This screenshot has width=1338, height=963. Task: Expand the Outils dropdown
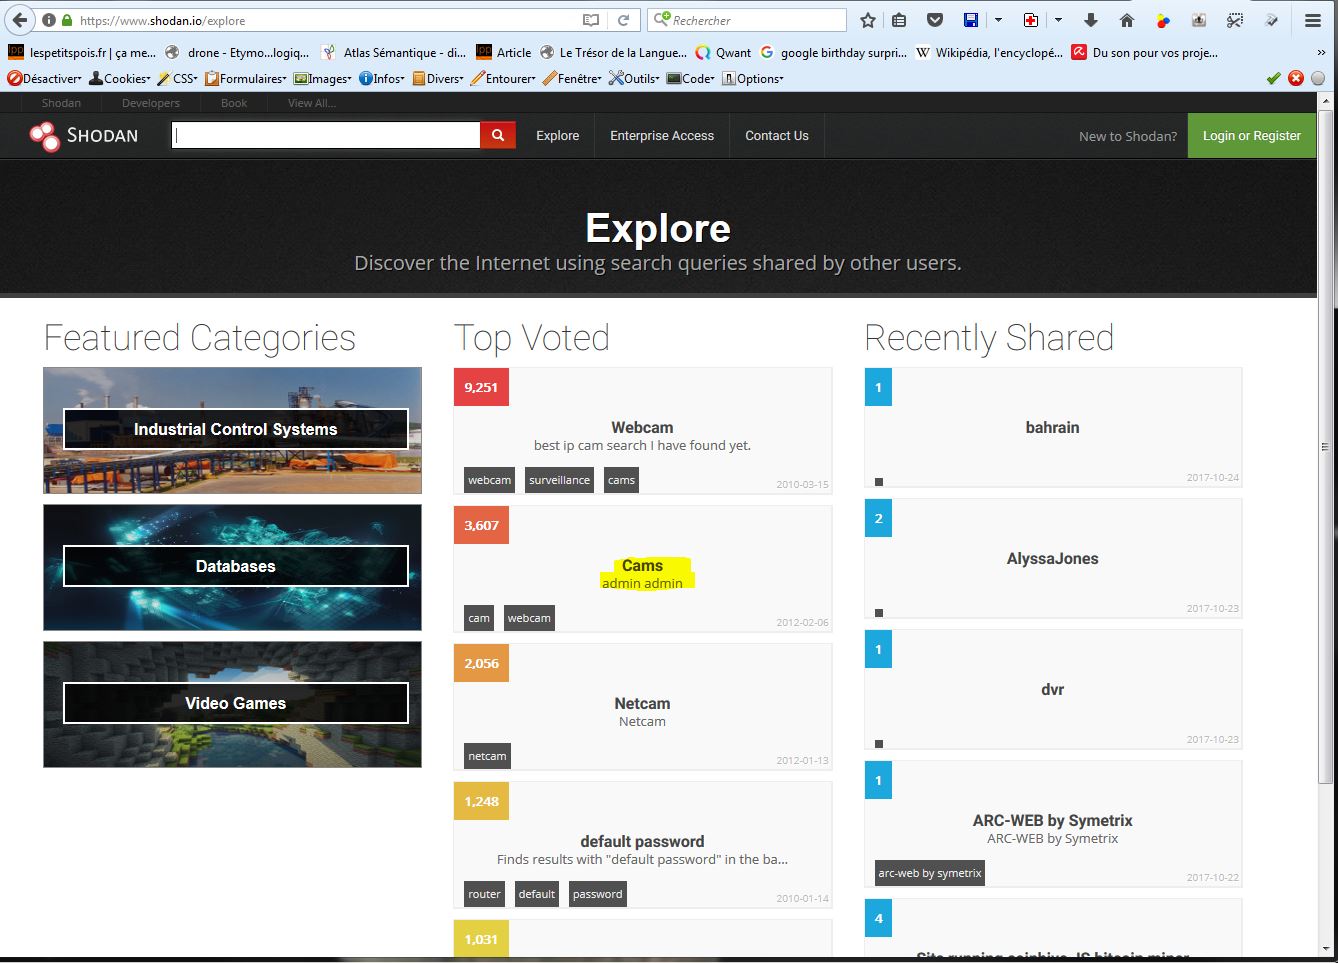(635, 78)
